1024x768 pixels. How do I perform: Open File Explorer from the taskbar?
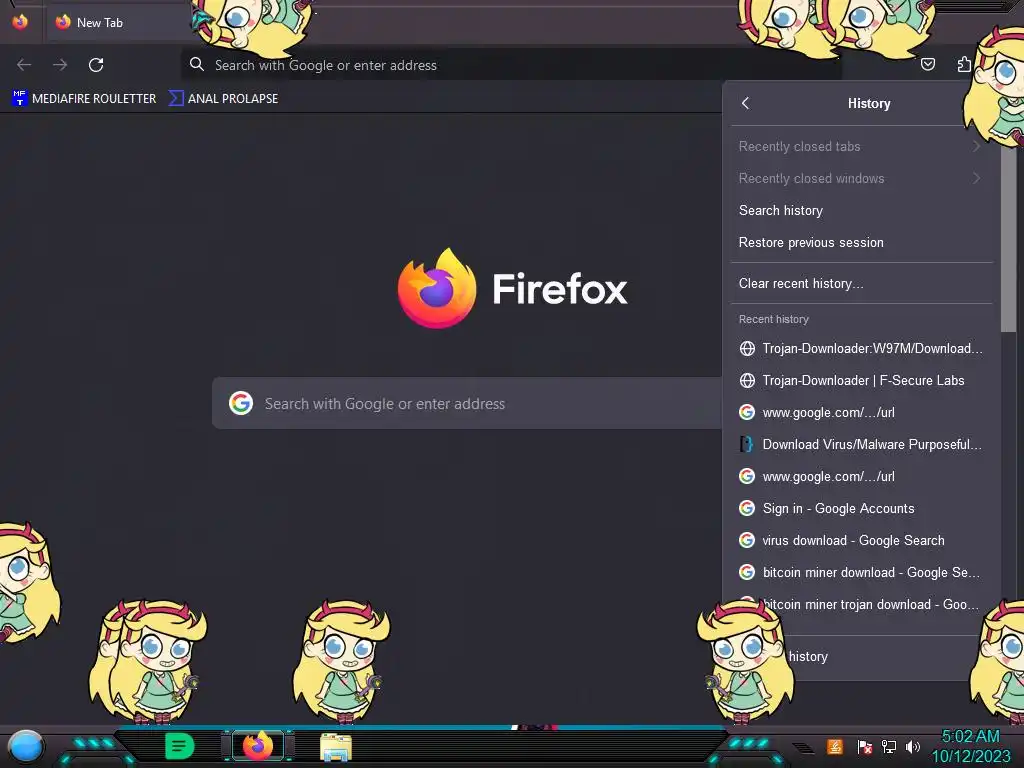pos(336,747)
